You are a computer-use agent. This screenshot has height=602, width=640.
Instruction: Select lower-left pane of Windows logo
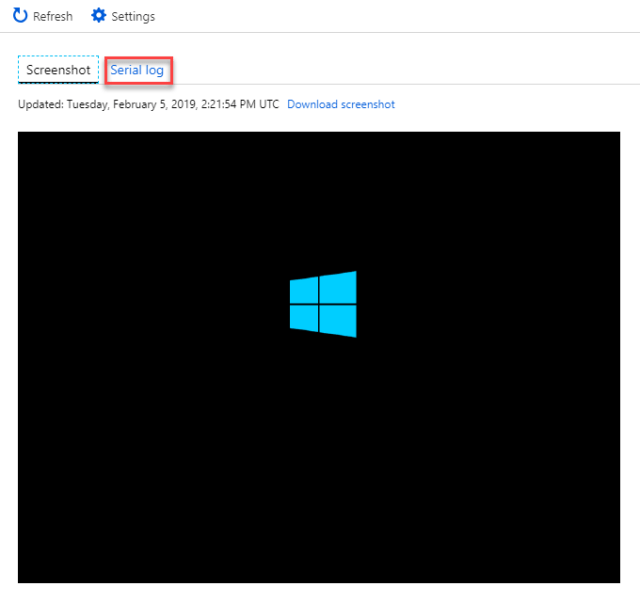[x=304, y=319]
